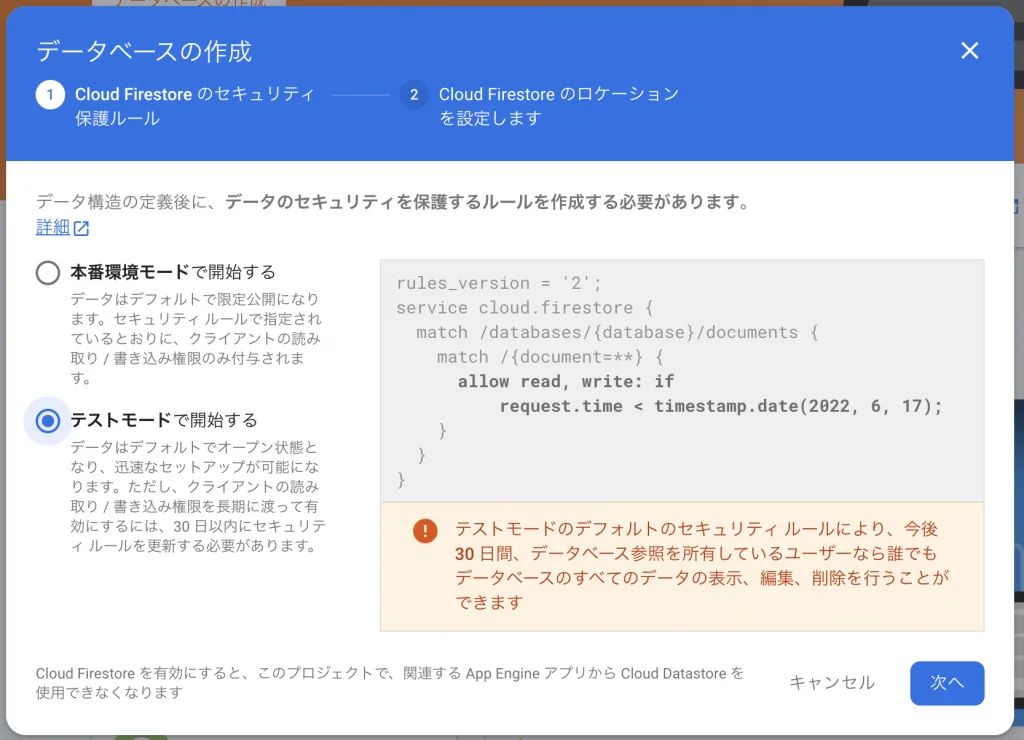Image resolution: width=1024 pixels, height=740 pixels.
Task: Go to the ロケーションを設定します step label
Action: tap(558, 106)
